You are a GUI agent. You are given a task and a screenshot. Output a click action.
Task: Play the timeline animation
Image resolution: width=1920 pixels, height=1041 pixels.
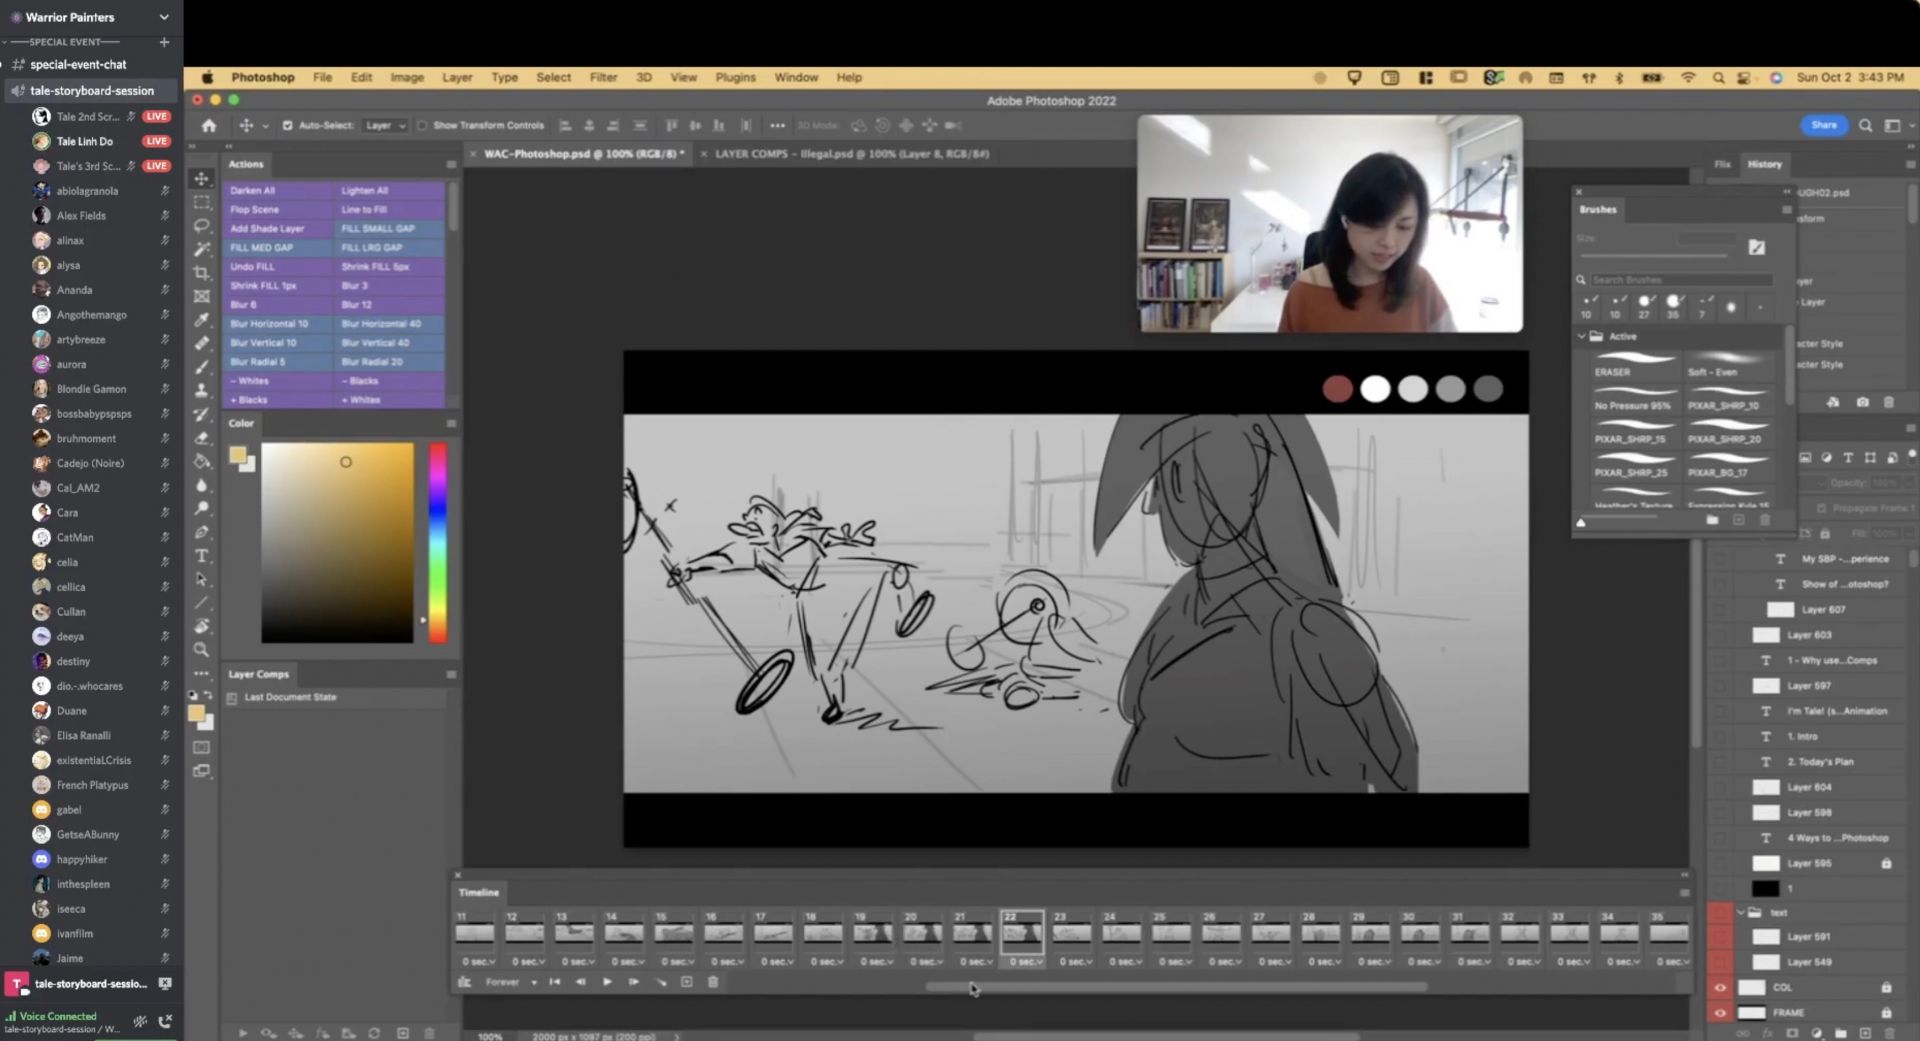click(607, 982)
